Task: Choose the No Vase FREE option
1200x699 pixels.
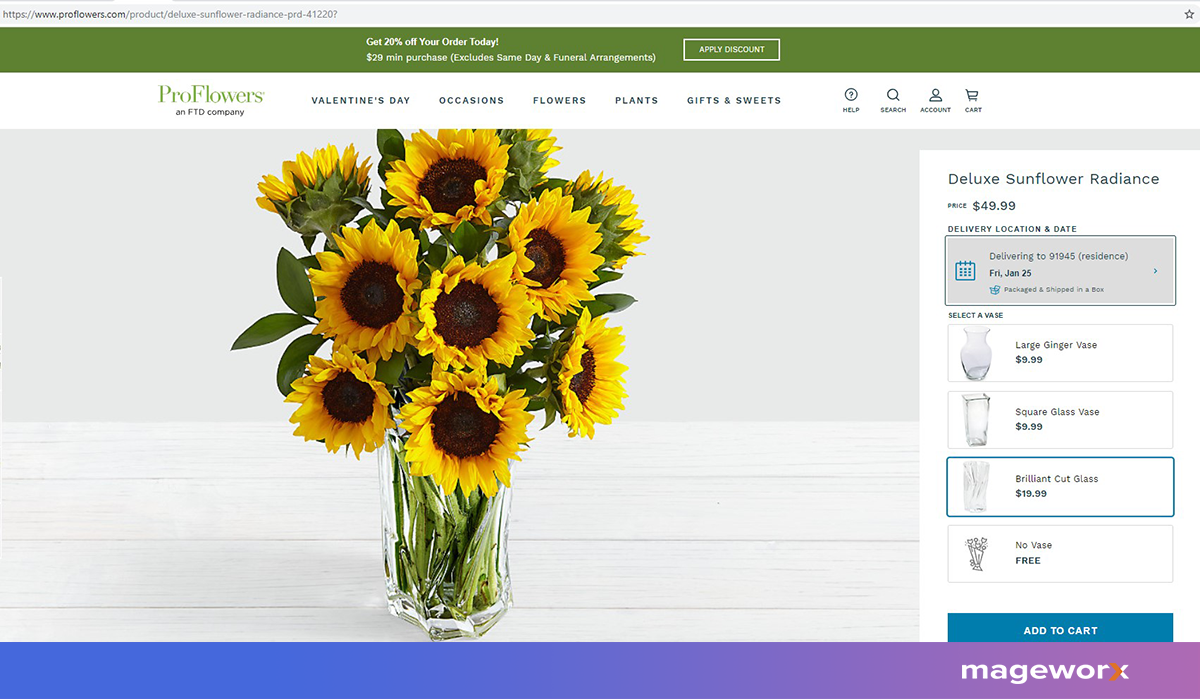Action: (x=1060, y=552)
